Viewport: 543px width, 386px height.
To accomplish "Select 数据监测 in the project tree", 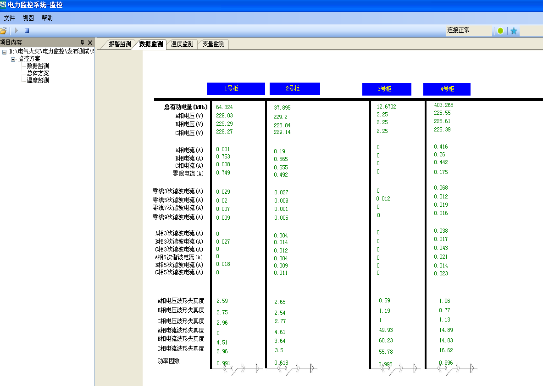I will (x=38, y=66).
